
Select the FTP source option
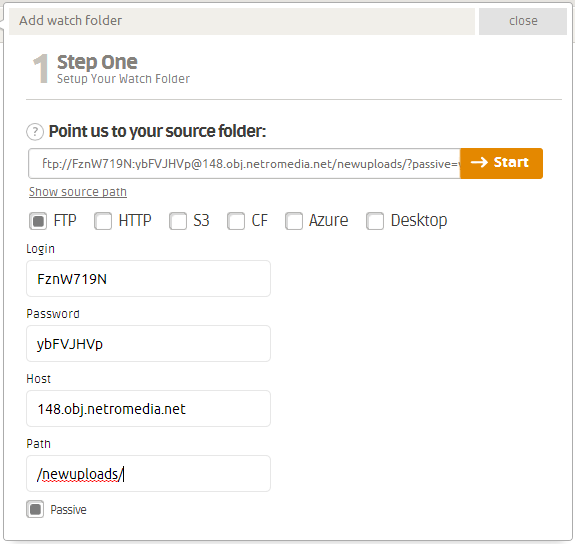(38, 221)
